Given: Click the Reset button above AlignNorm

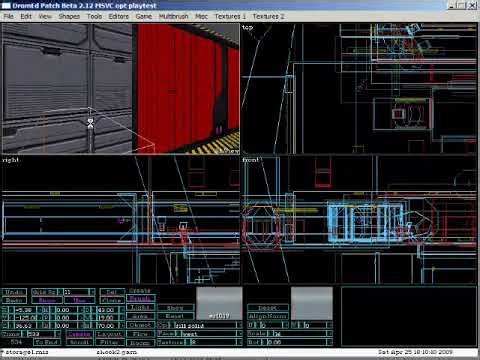Looking at the screenshot, I should pos(268,307).
